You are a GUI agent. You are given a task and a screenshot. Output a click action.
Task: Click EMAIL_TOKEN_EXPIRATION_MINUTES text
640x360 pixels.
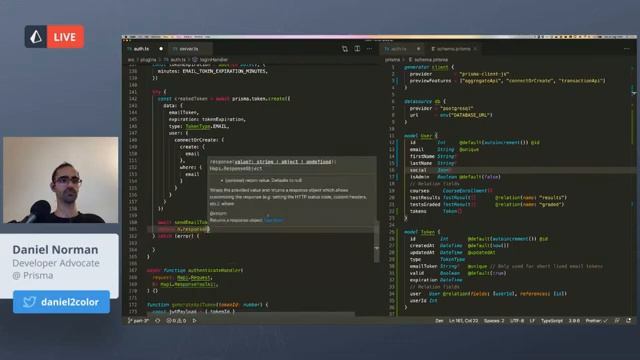pos(224,71)
